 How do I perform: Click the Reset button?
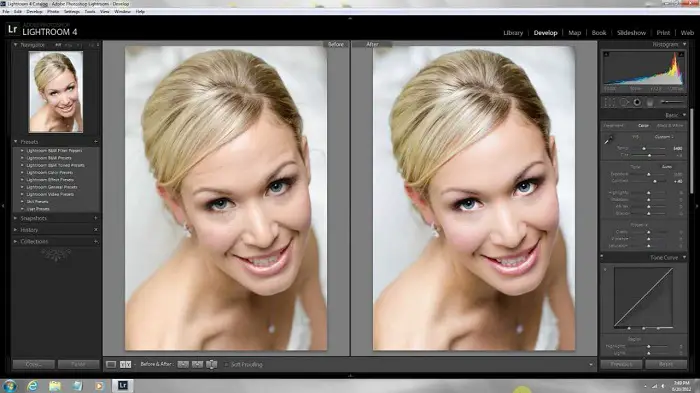click(x=666, y=364)
